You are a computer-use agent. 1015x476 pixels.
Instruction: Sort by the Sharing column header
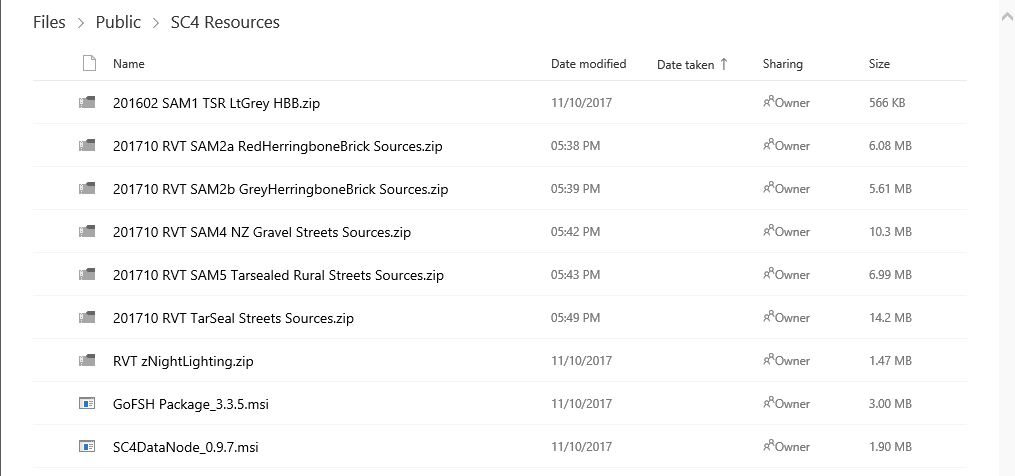[783, 63]
